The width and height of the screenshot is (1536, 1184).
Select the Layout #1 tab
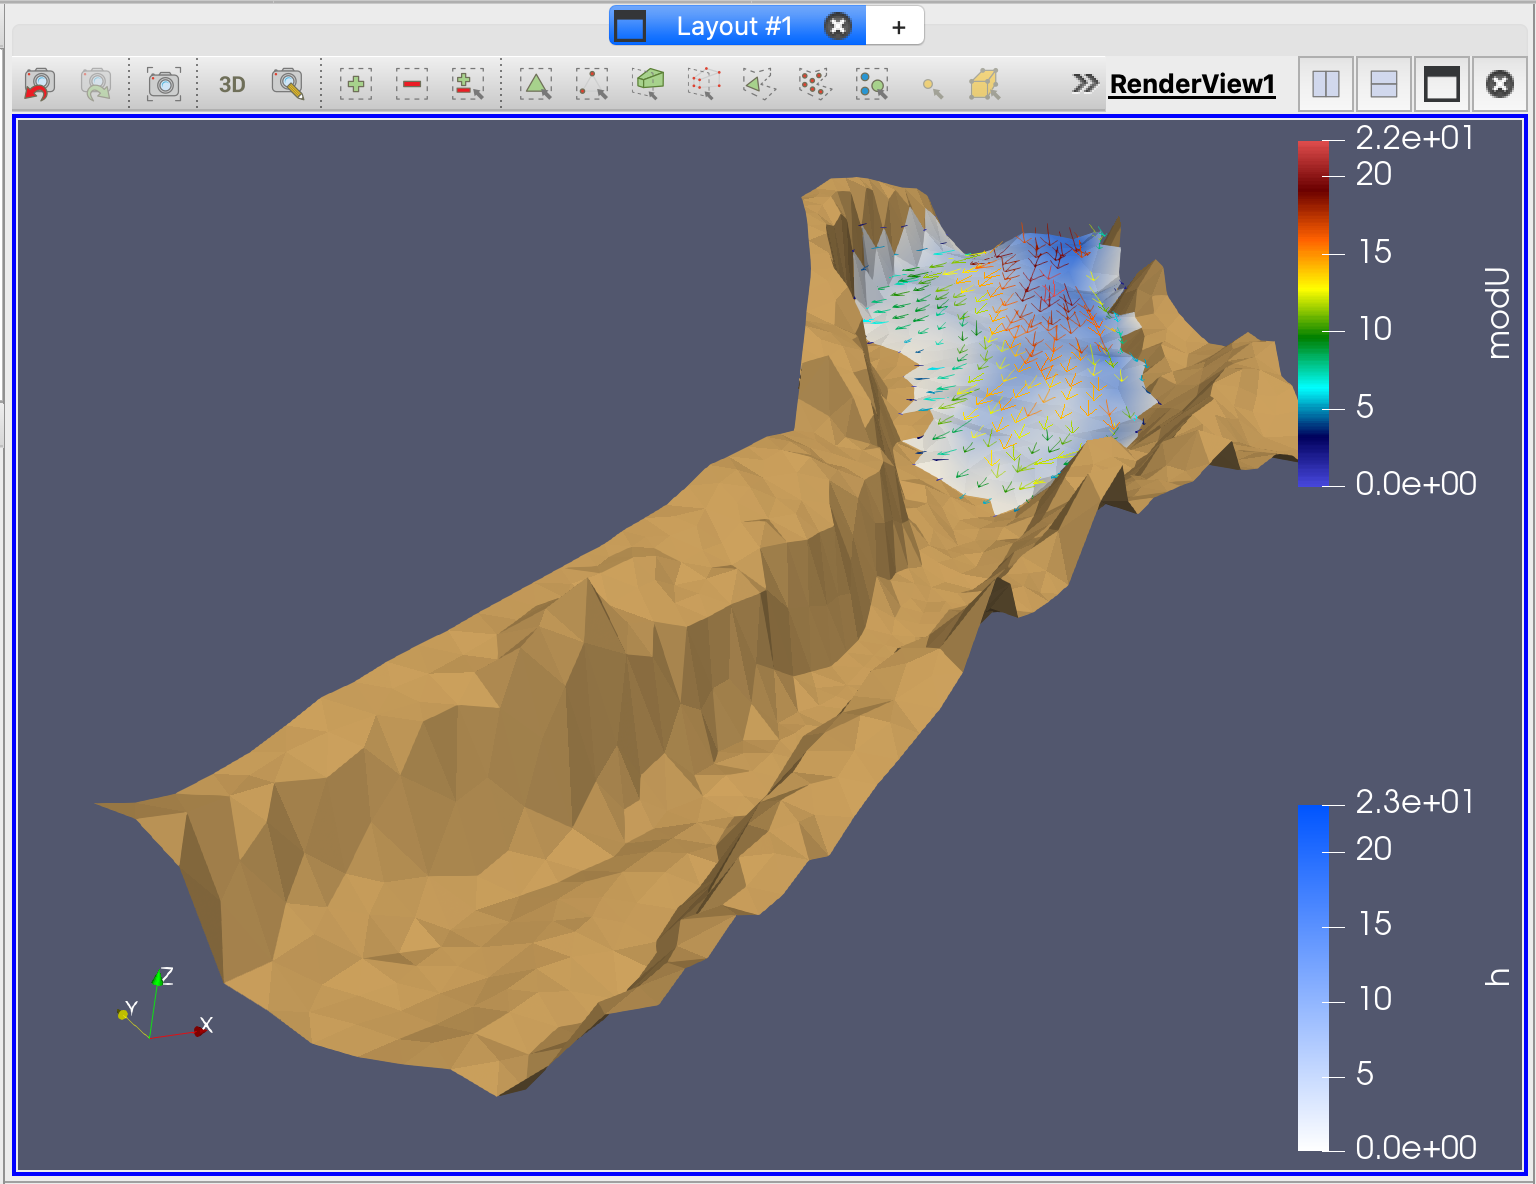734,26
